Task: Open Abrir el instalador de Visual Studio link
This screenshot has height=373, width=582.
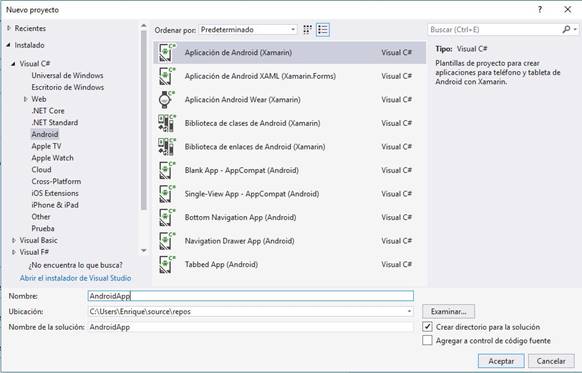Action: 75,278
